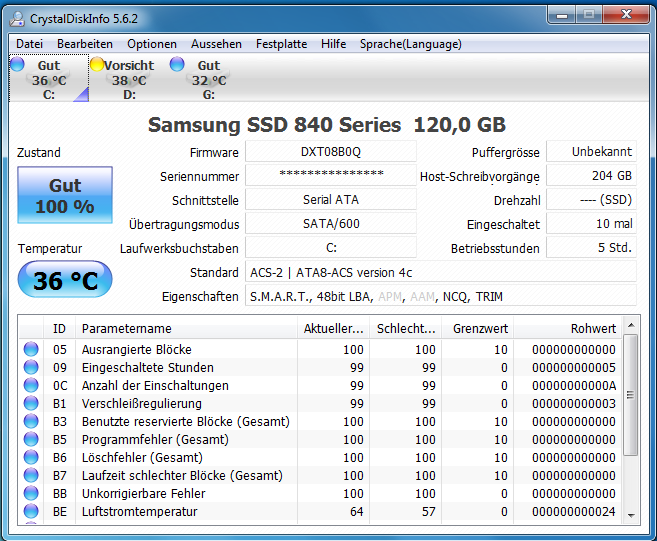657x541 pixels.
Task: Click the Puffergrösse value Unbekannt
Action: click(x=591, y=151)
